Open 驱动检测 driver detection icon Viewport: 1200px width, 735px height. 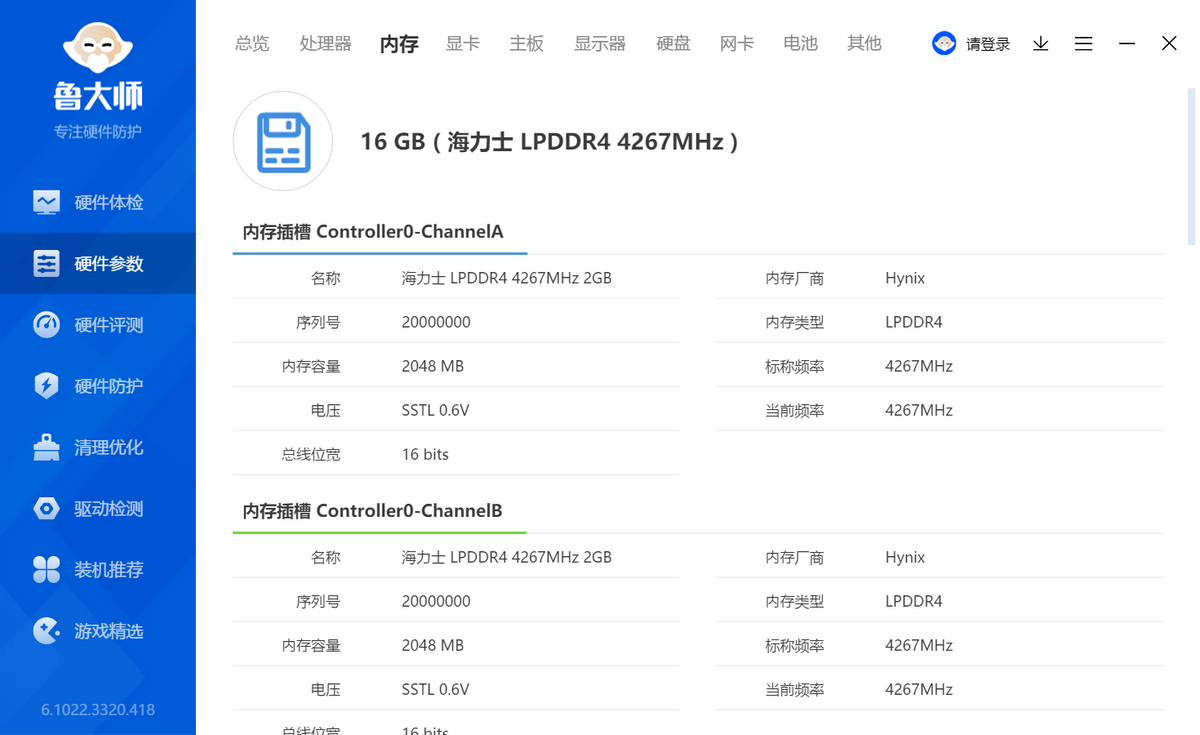click(x=46, y=509)
